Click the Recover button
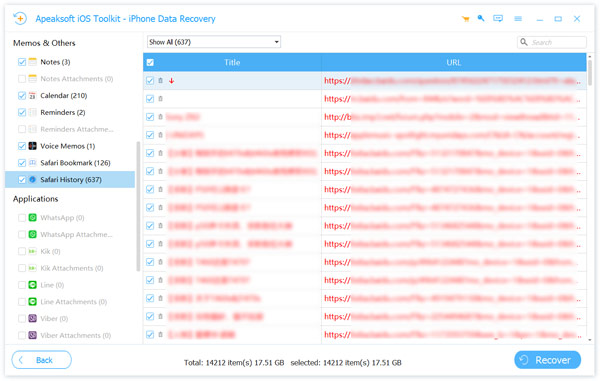600x381 pixels. 547,360
